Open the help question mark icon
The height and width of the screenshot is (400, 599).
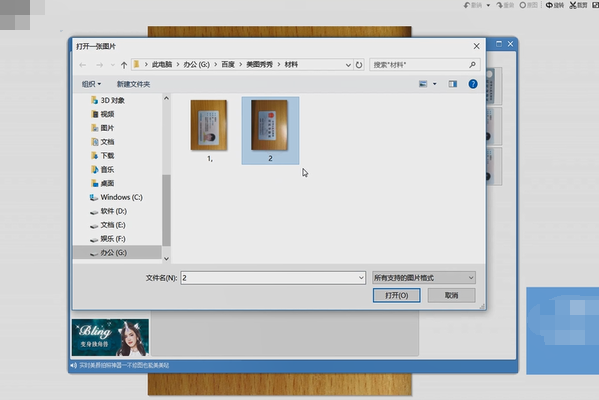pos(473,84)
